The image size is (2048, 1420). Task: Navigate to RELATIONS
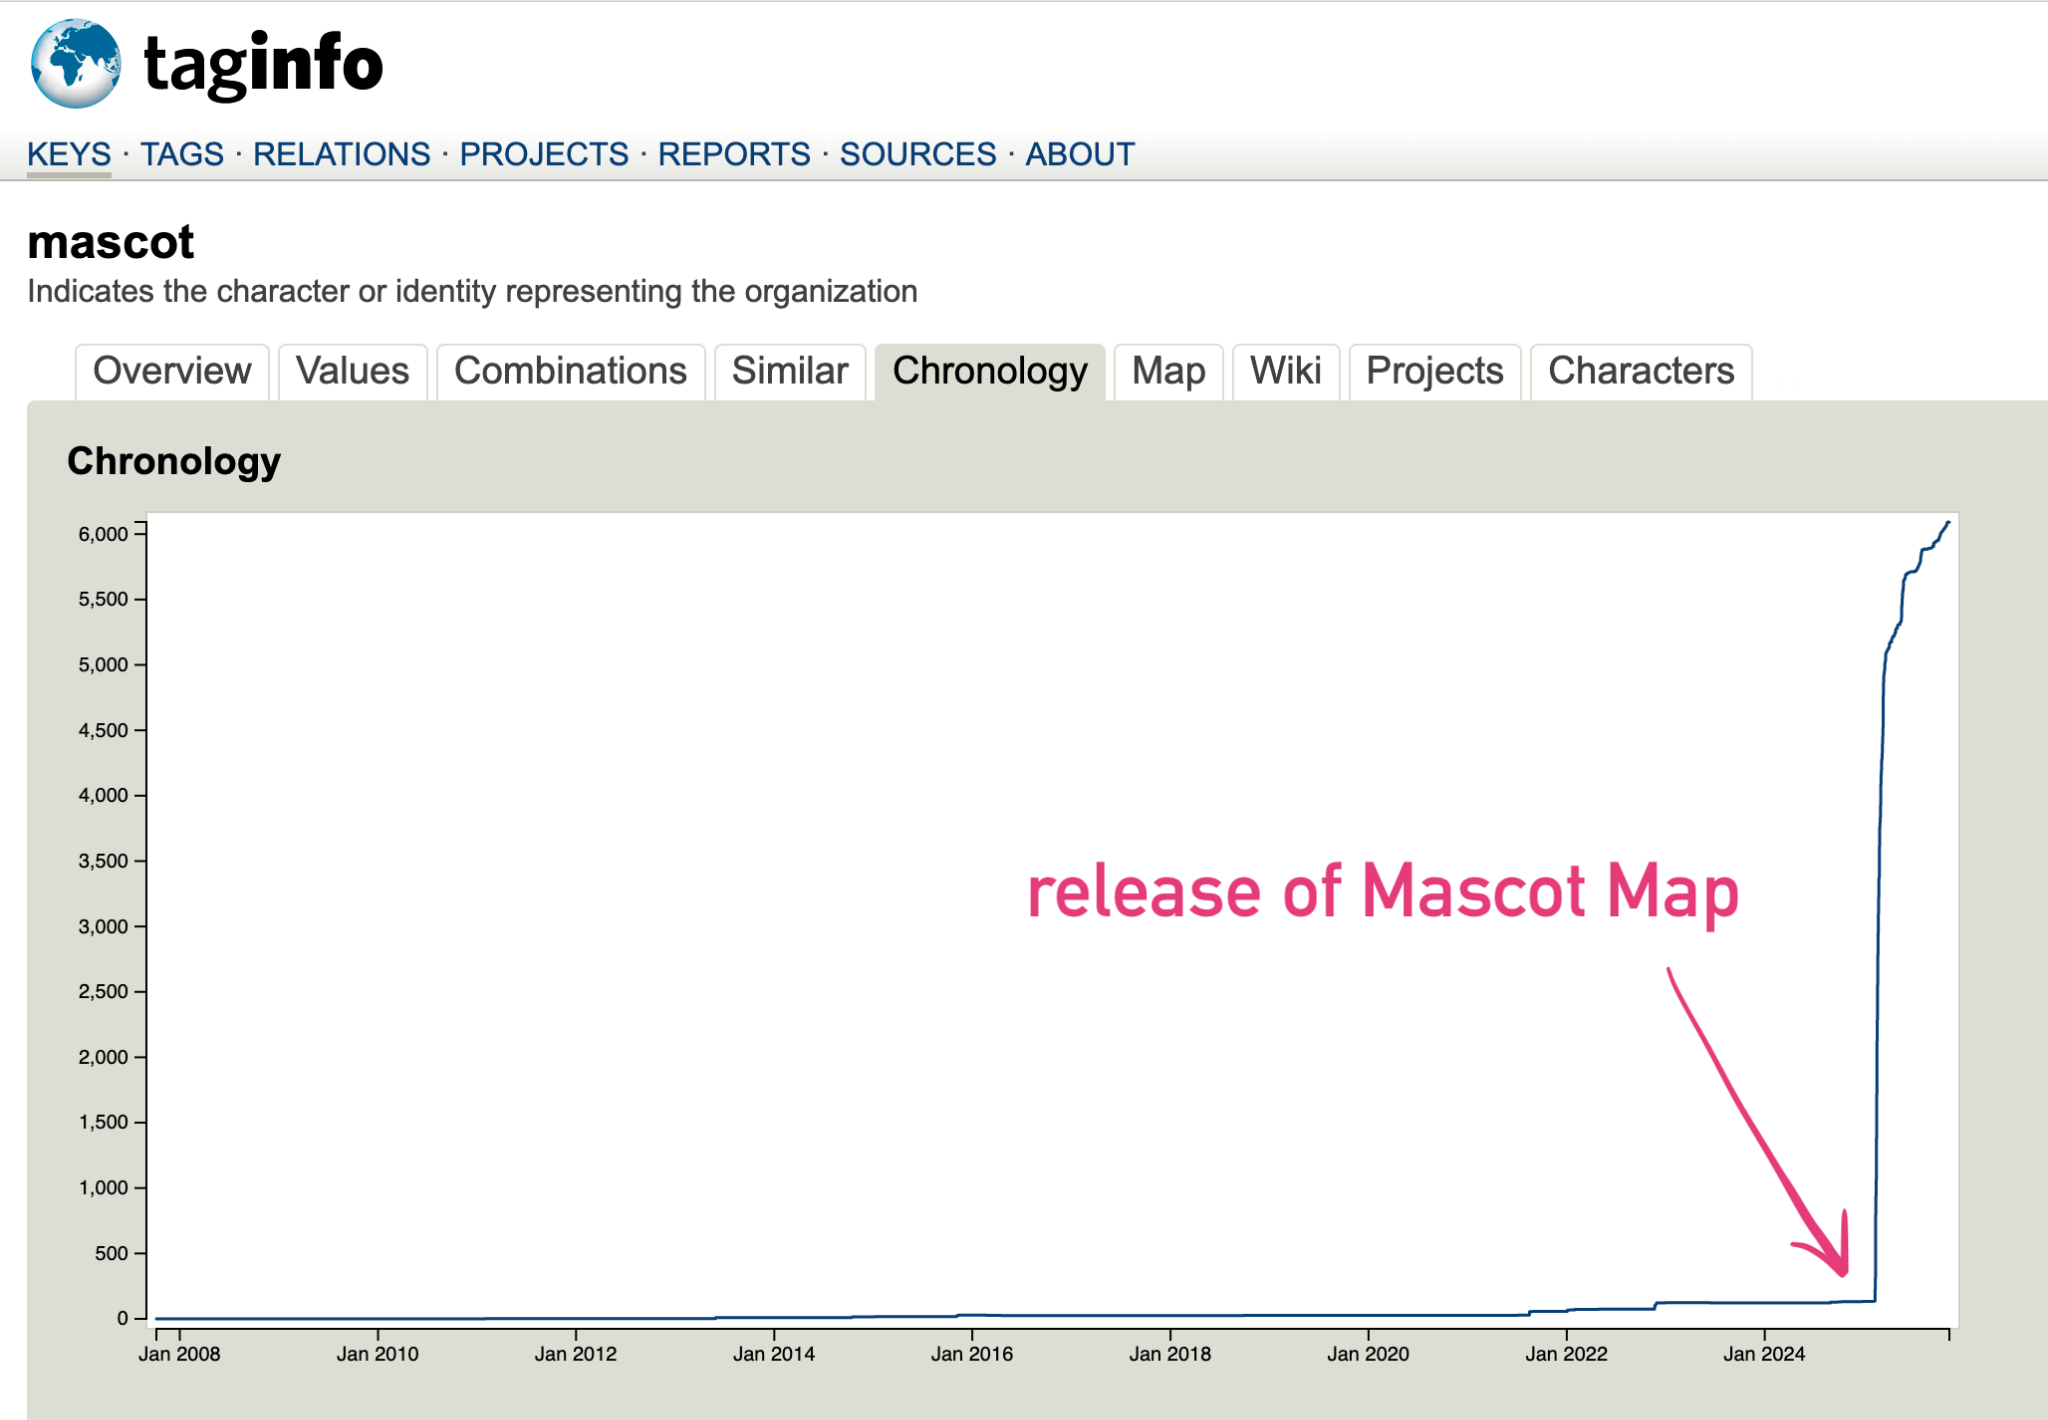point(342,153)
